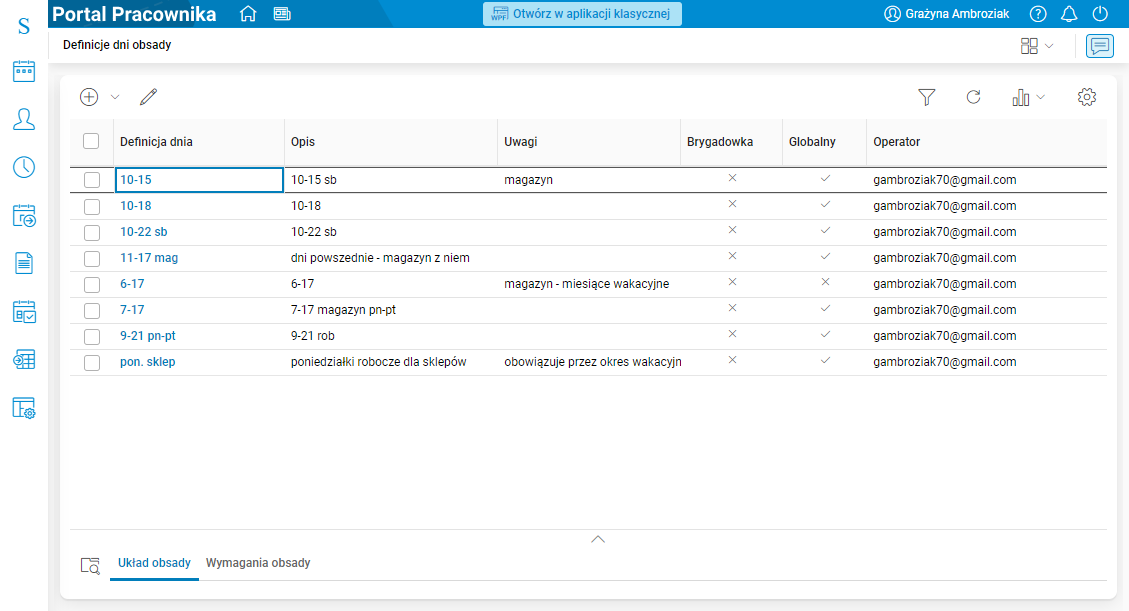This screenshot has height=611, width=1129.
Task: Switch to Układ obsady tab
Action: (154, 563)
